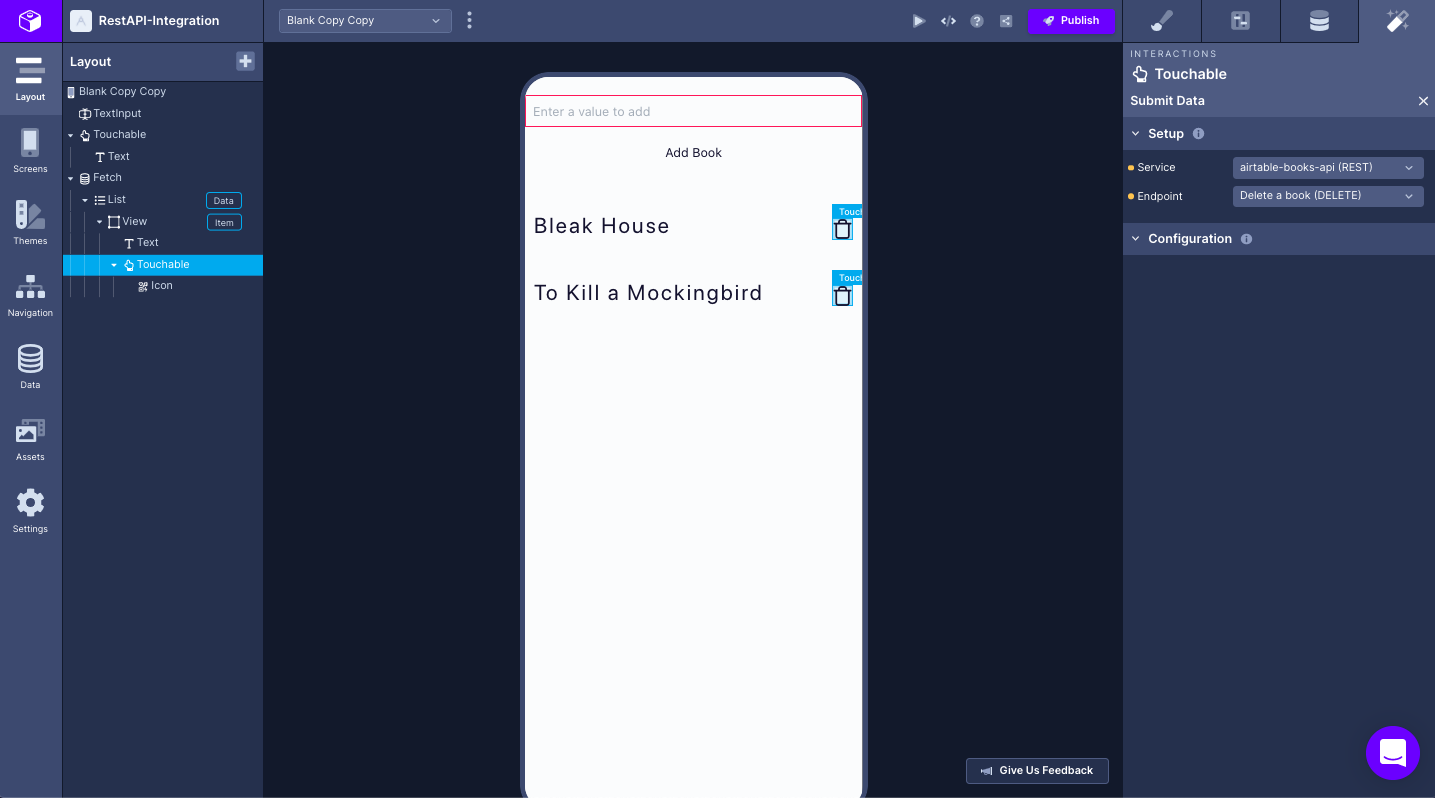Open the Layout sidebar panel
Image resolution: width=1435 pixels, height=798 pixels.
(x=30, y=79)
